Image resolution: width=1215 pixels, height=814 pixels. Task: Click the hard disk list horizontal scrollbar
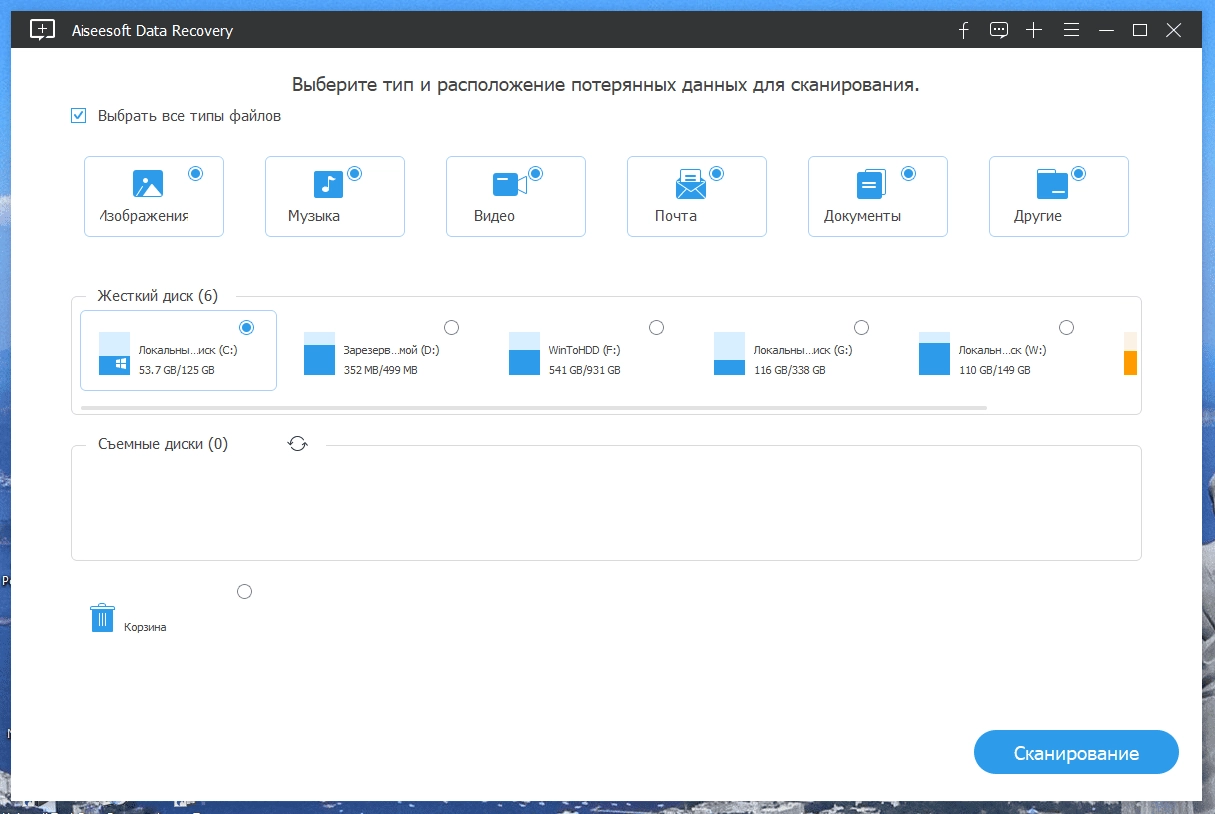point(534,408)
